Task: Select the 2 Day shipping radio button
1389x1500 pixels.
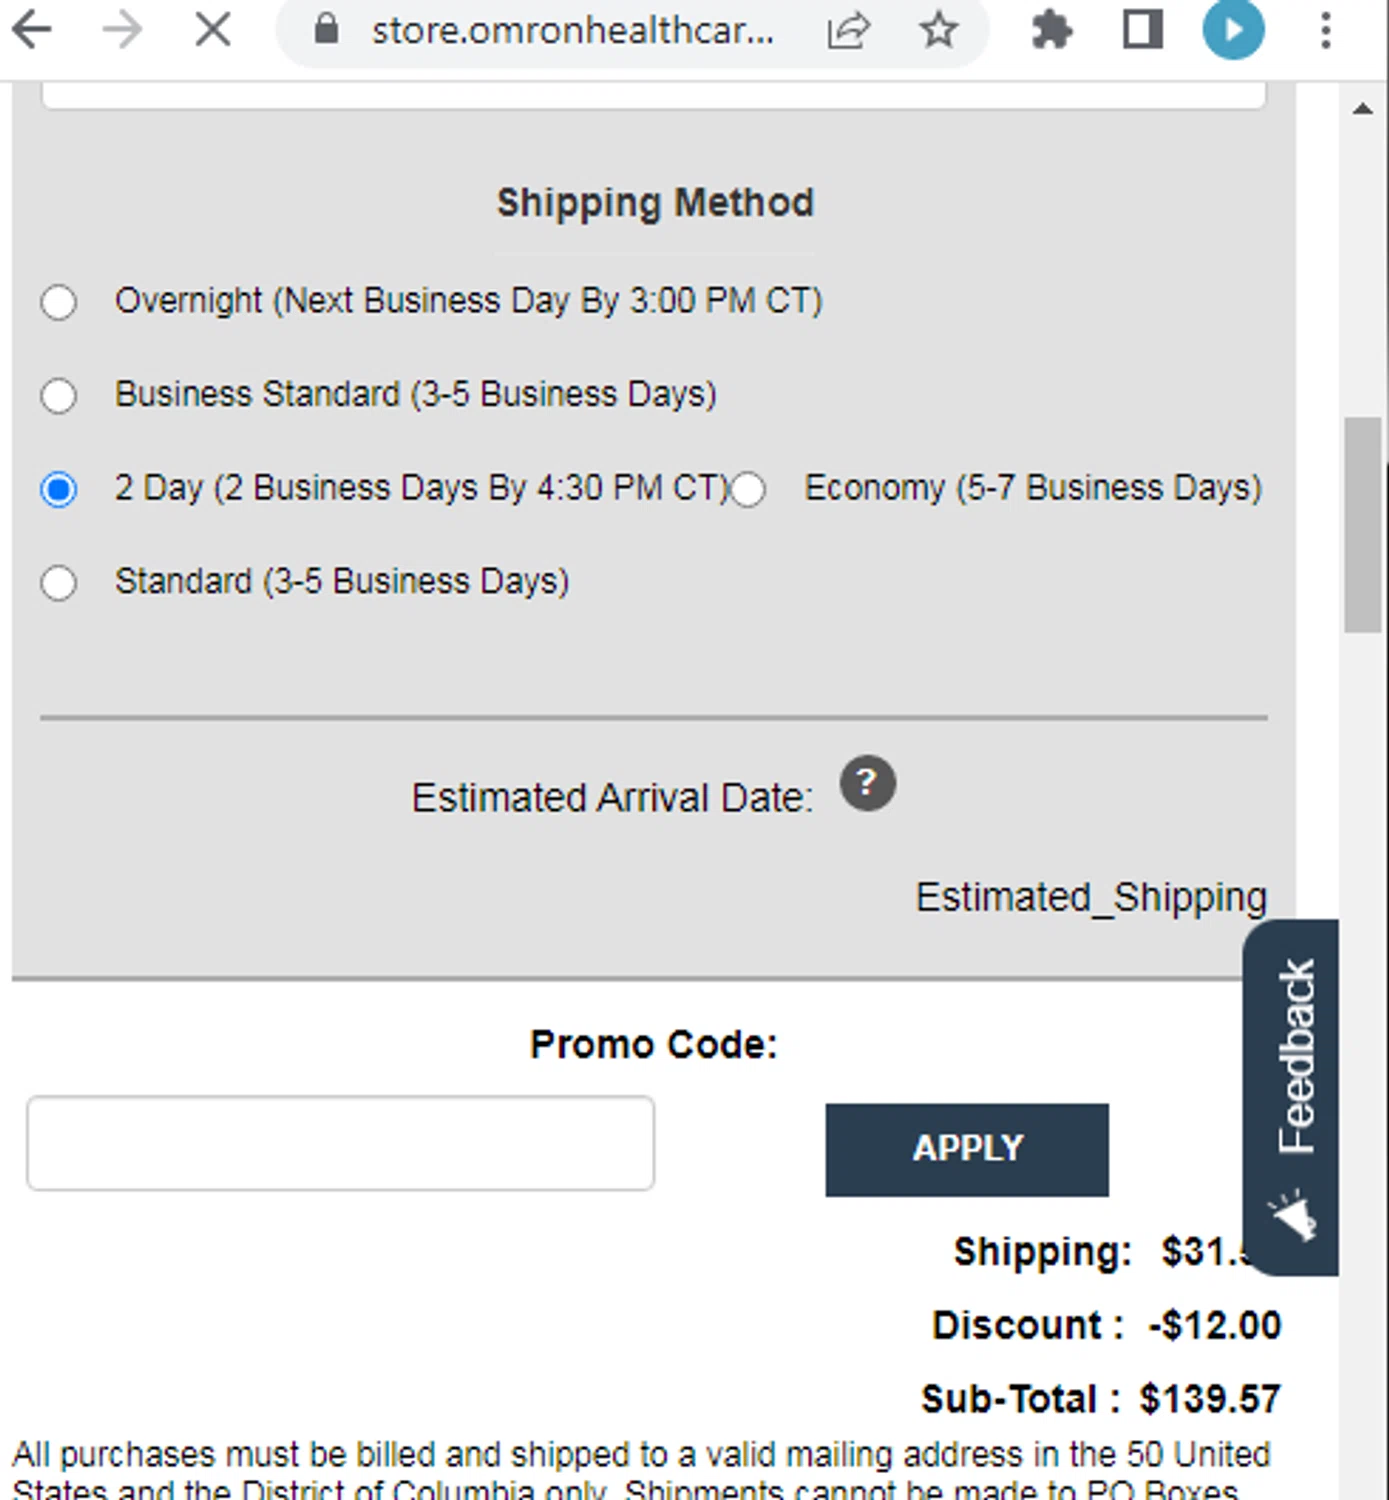Action: [x=59, y=489]
